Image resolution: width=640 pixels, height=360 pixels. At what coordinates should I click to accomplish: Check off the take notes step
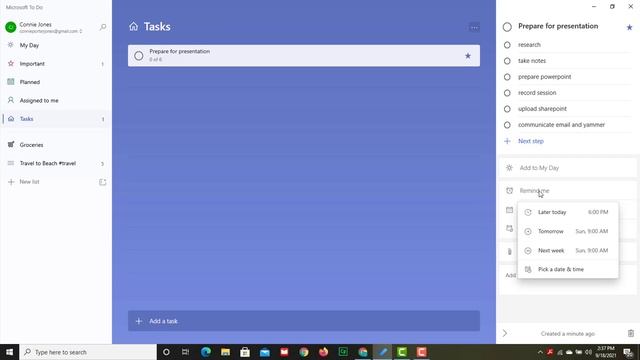[507, 61]
